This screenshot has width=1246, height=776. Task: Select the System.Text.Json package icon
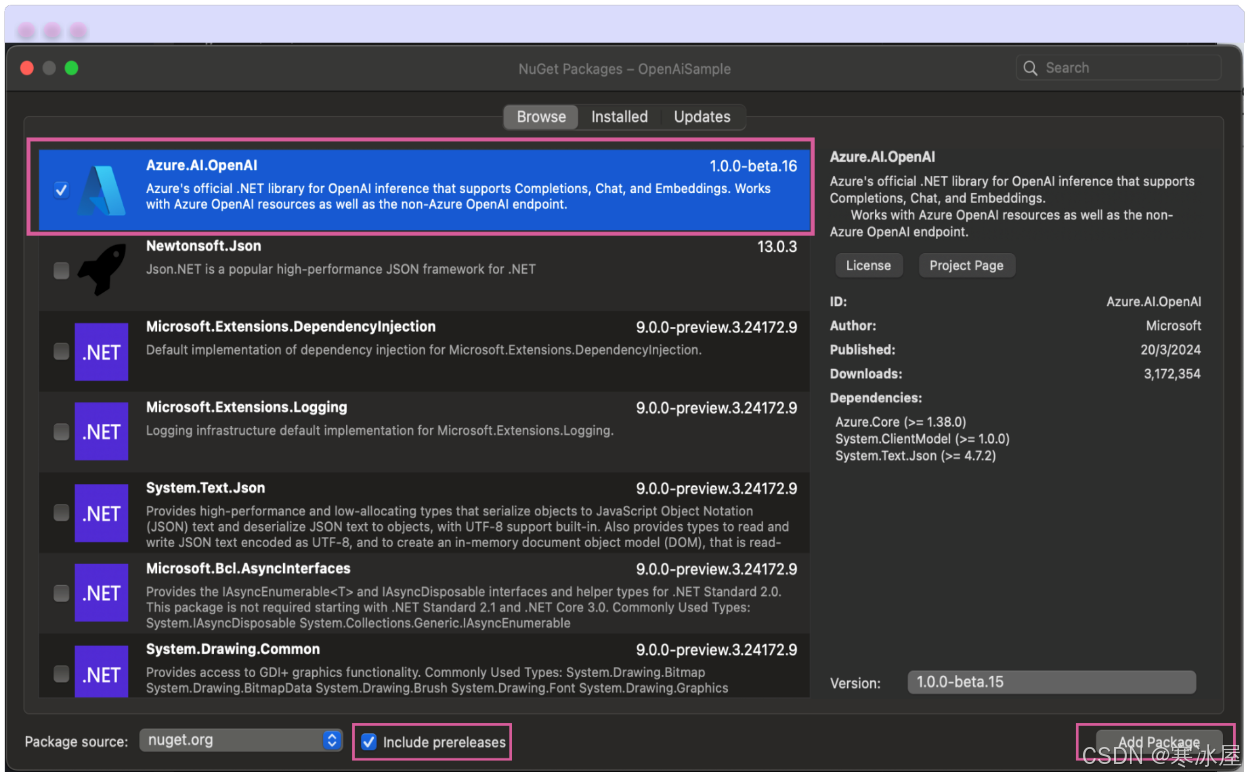pyautogui.click(x=101, y=513)
